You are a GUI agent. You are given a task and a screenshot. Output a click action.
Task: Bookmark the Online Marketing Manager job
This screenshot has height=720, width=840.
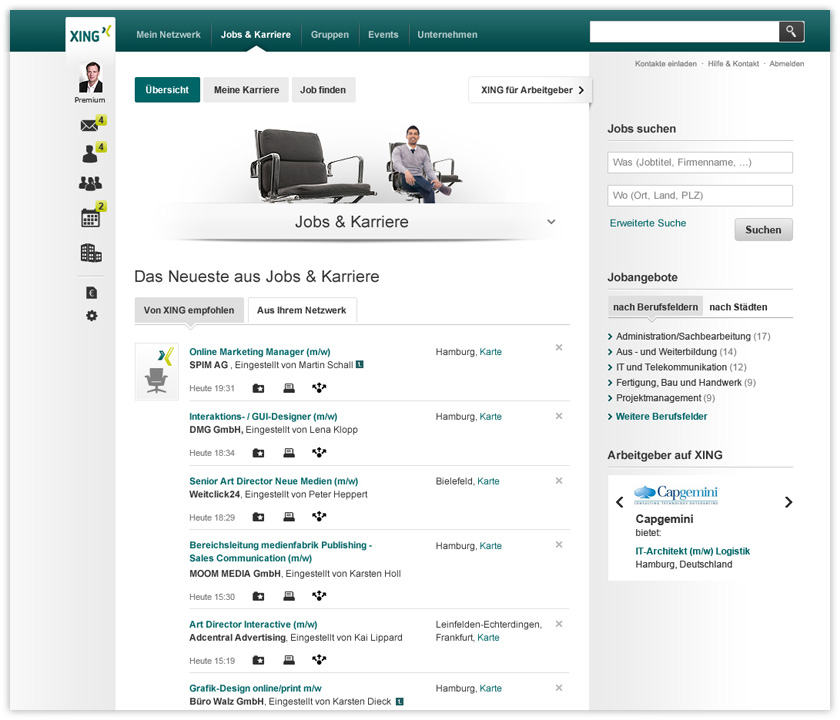coord(258,388)
